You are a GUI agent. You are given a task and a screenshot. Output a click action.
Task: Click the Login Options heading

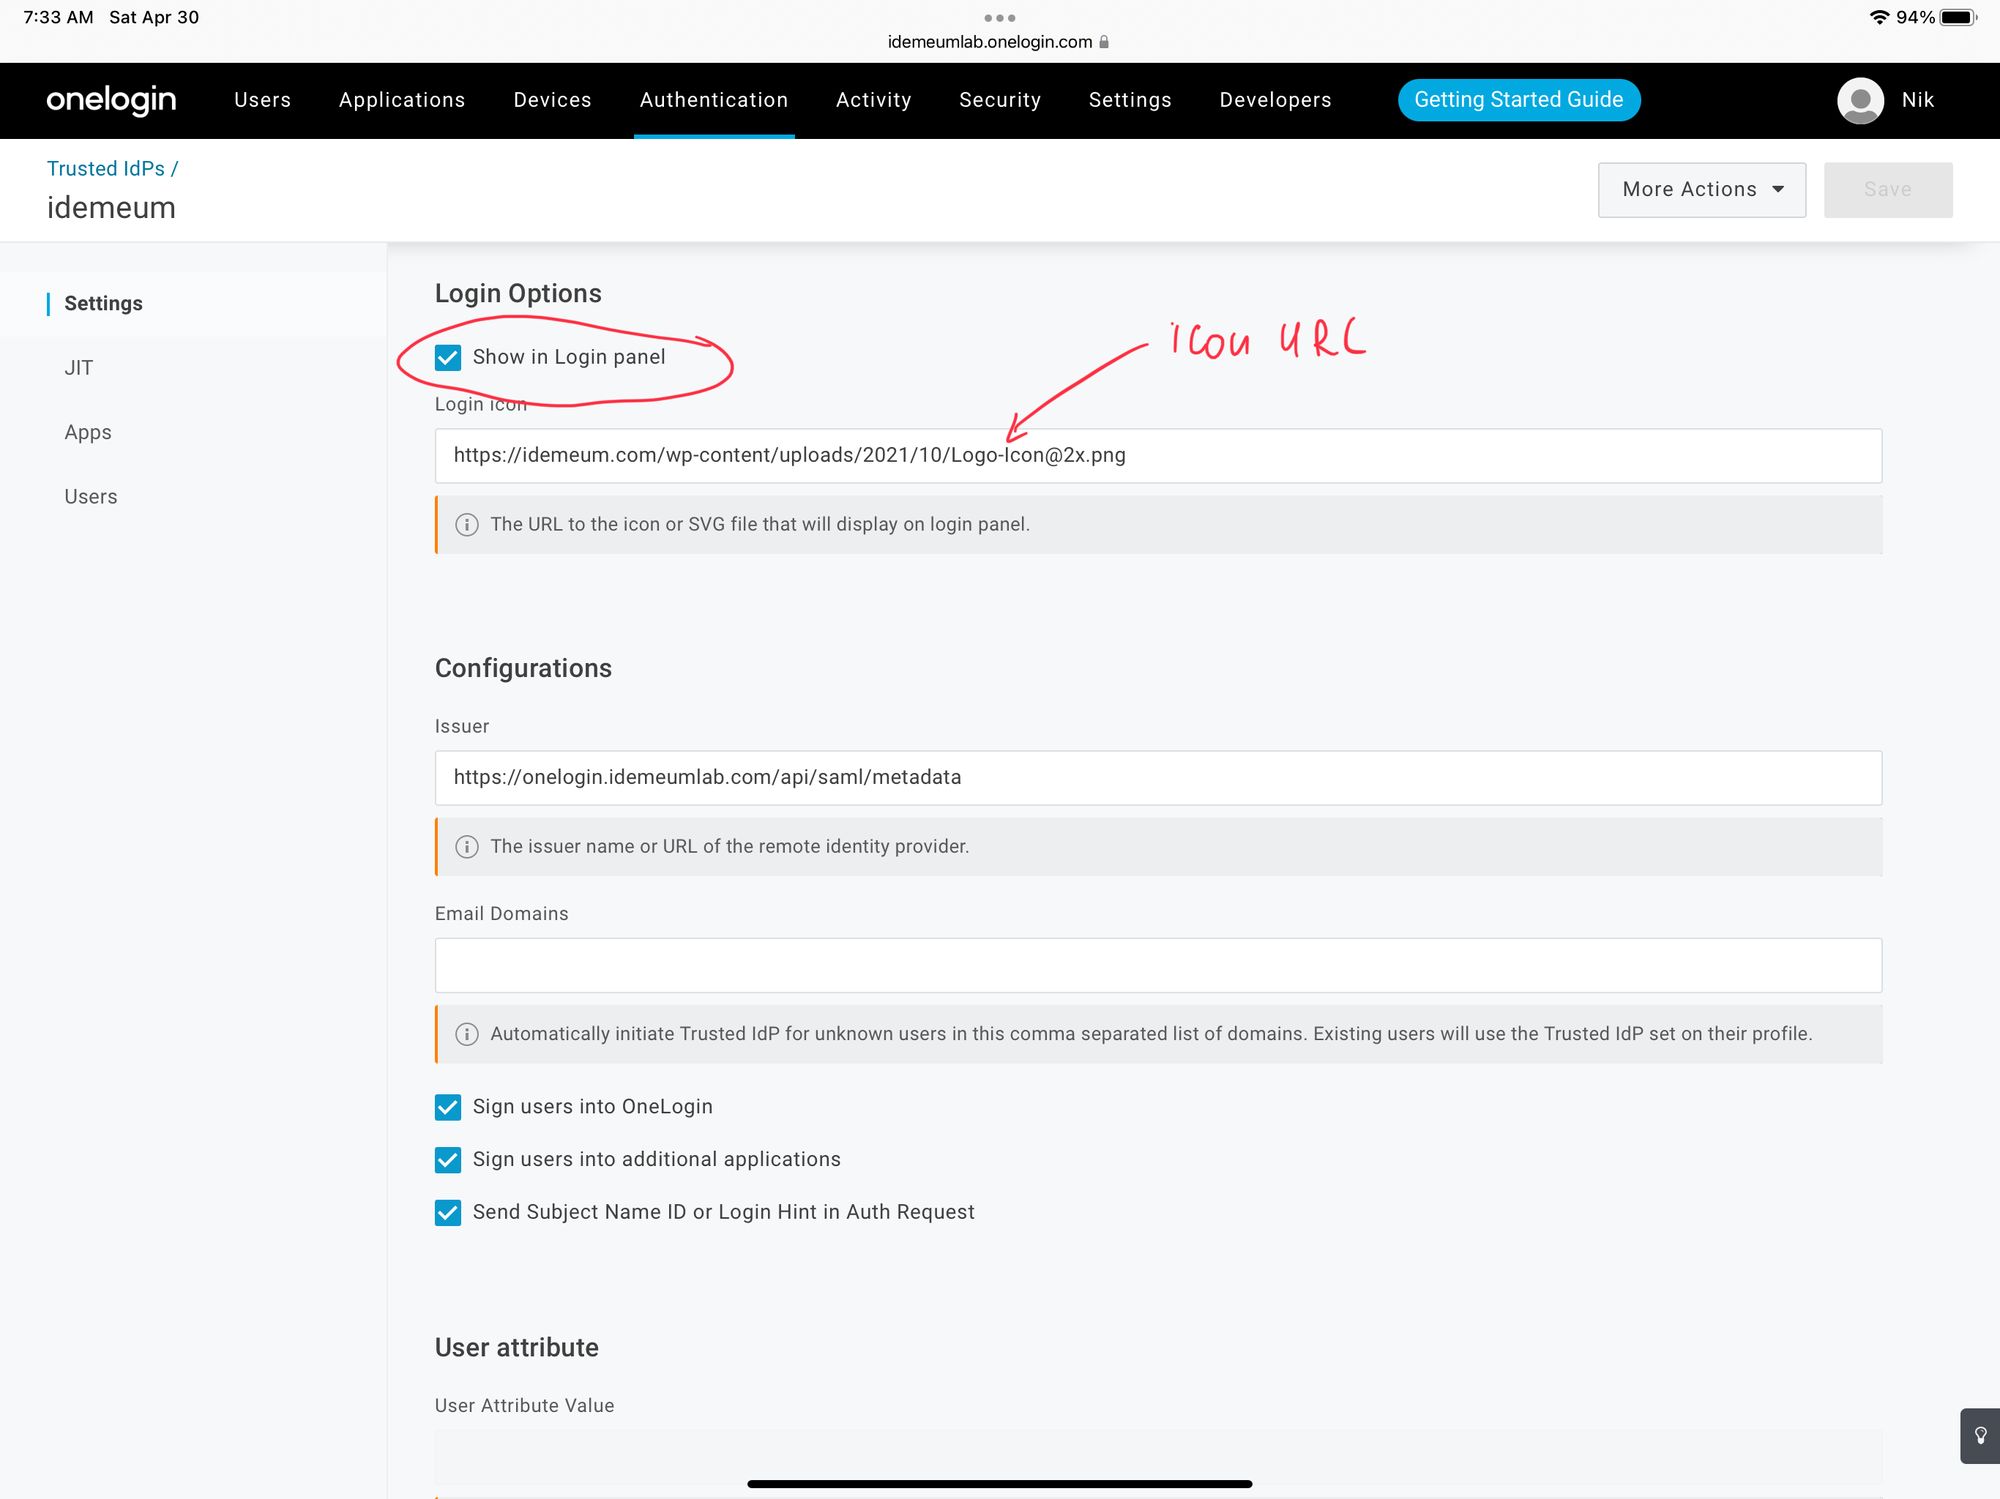(518, 294)
